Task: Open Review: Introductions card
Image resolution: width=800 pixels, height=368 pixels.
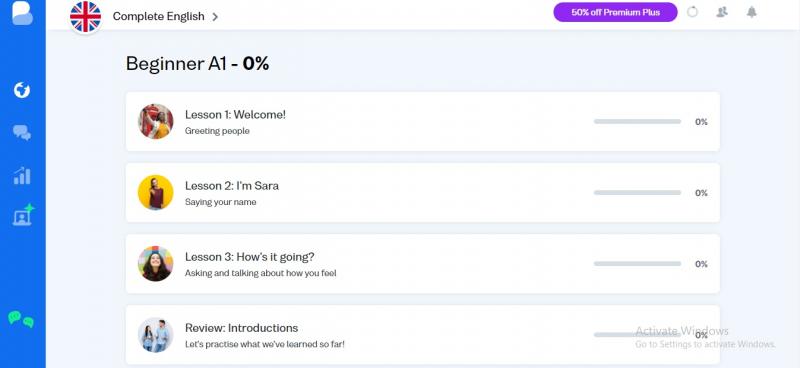Action: (x=422, y=335)
